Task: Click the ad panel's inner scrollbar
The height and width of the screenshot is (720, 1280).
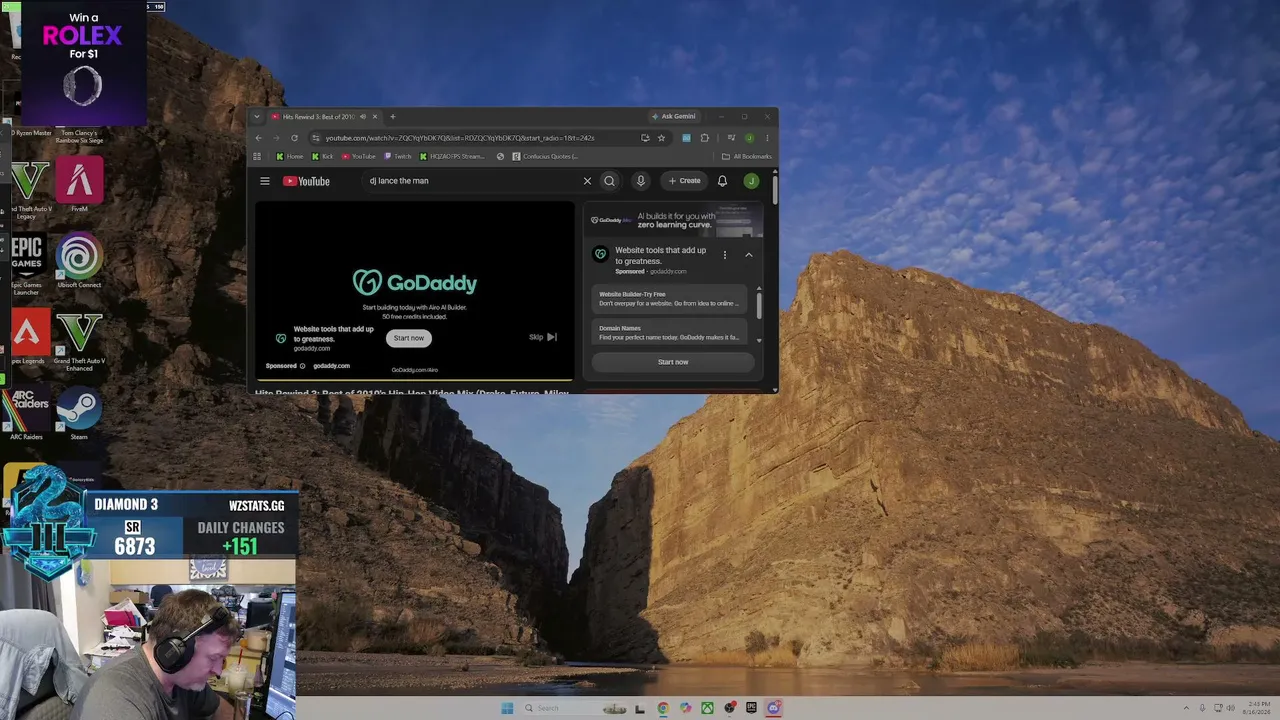Action: [759, 304]
